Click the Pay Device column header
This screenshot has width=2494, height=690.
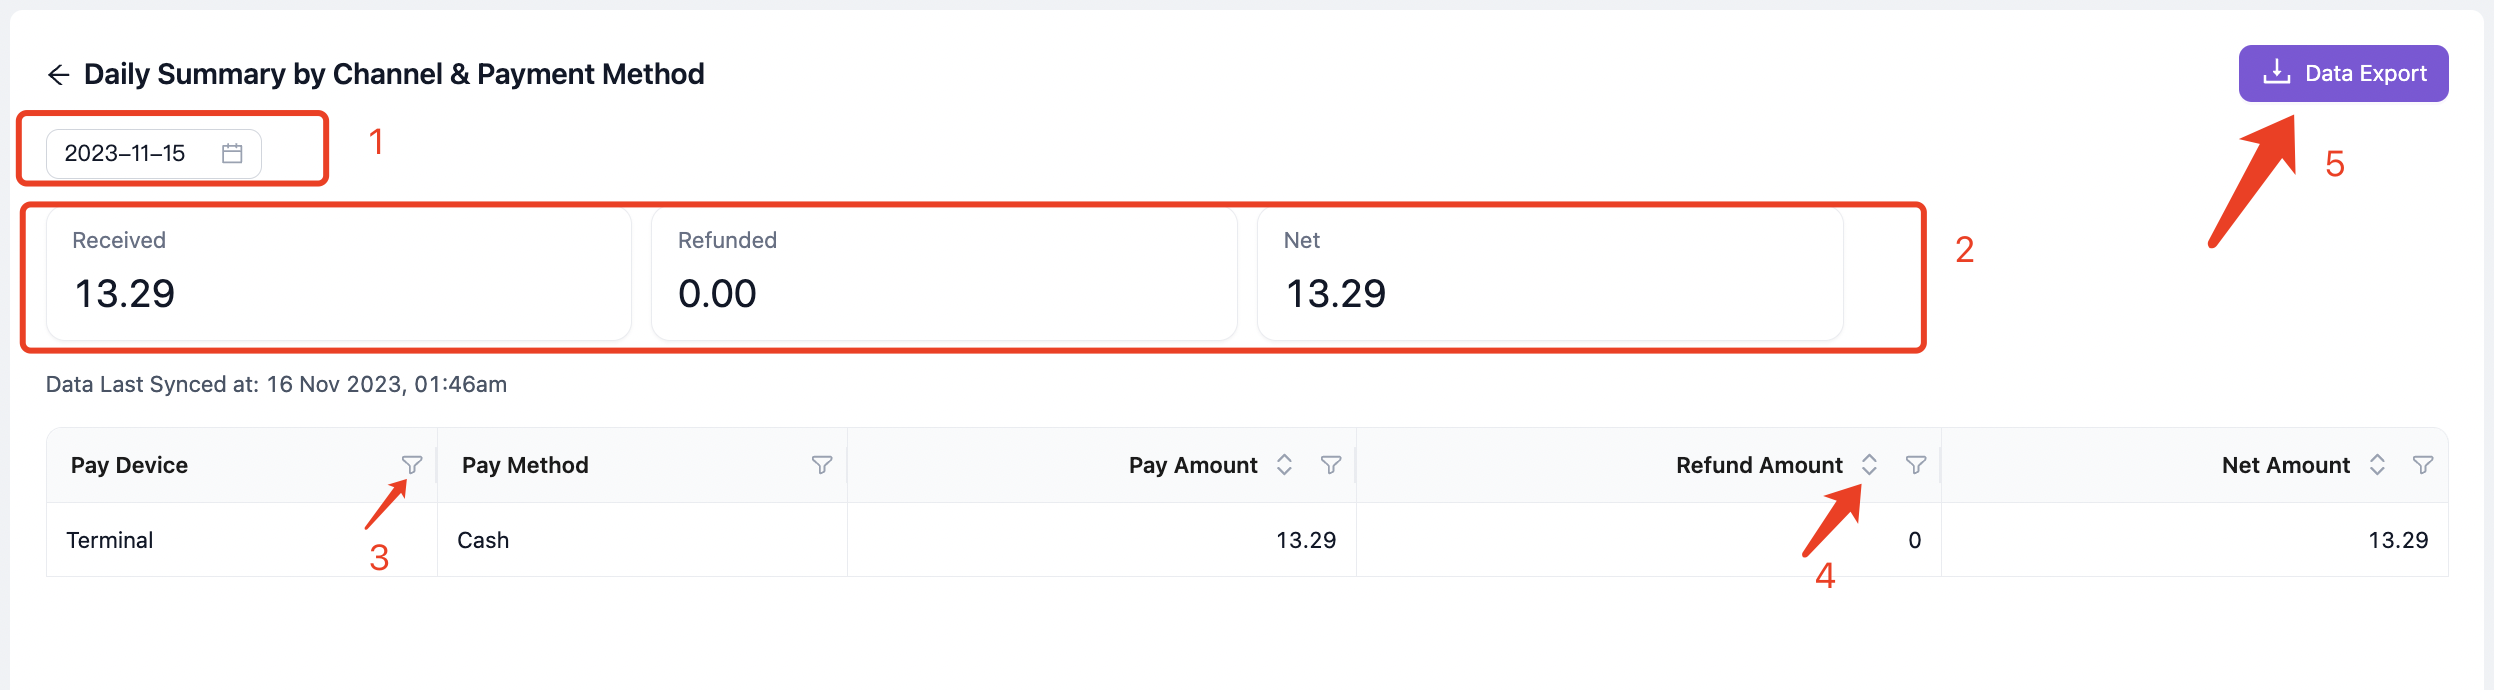pos(129,465)
